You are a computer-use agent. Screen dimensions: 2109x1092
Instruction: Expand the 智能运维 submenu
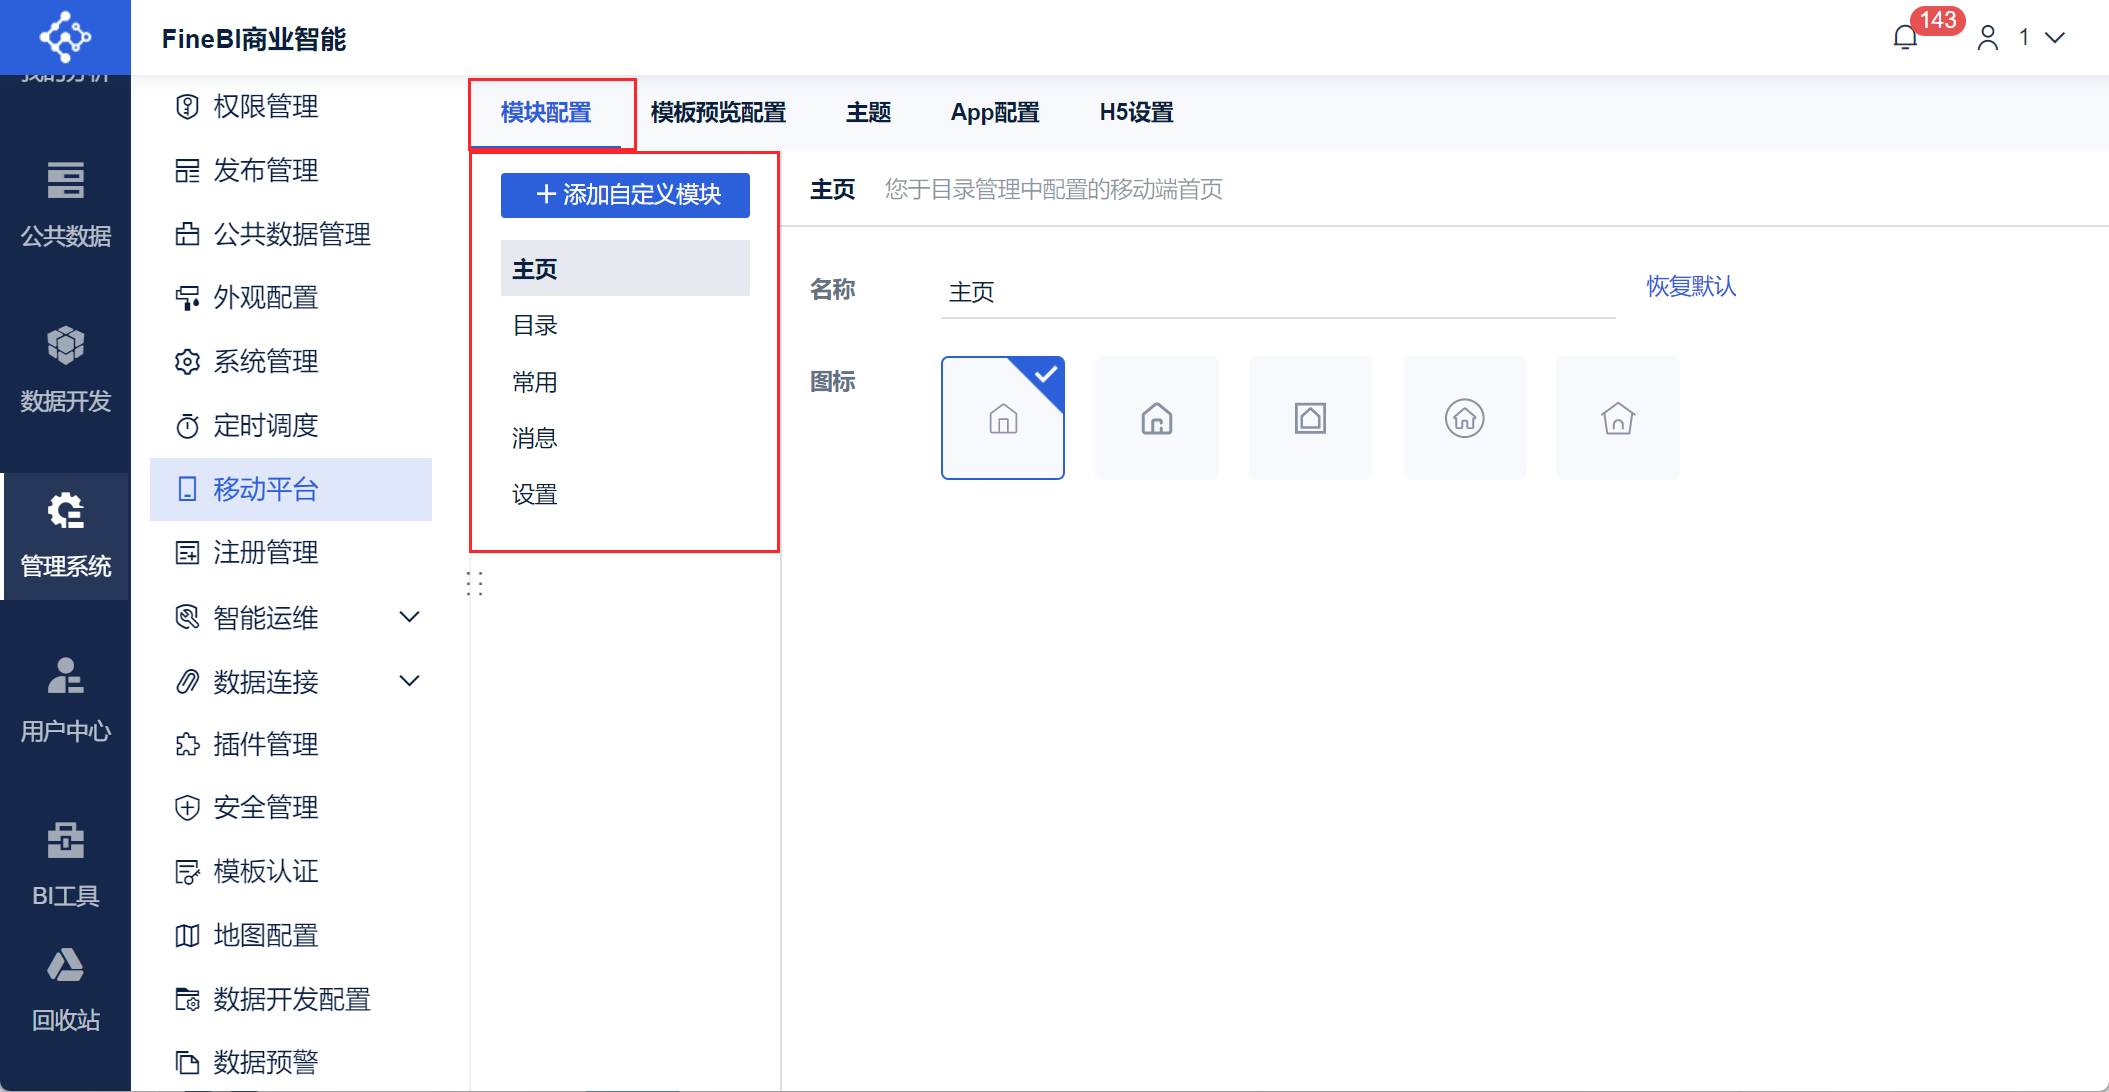click(409, 617)
